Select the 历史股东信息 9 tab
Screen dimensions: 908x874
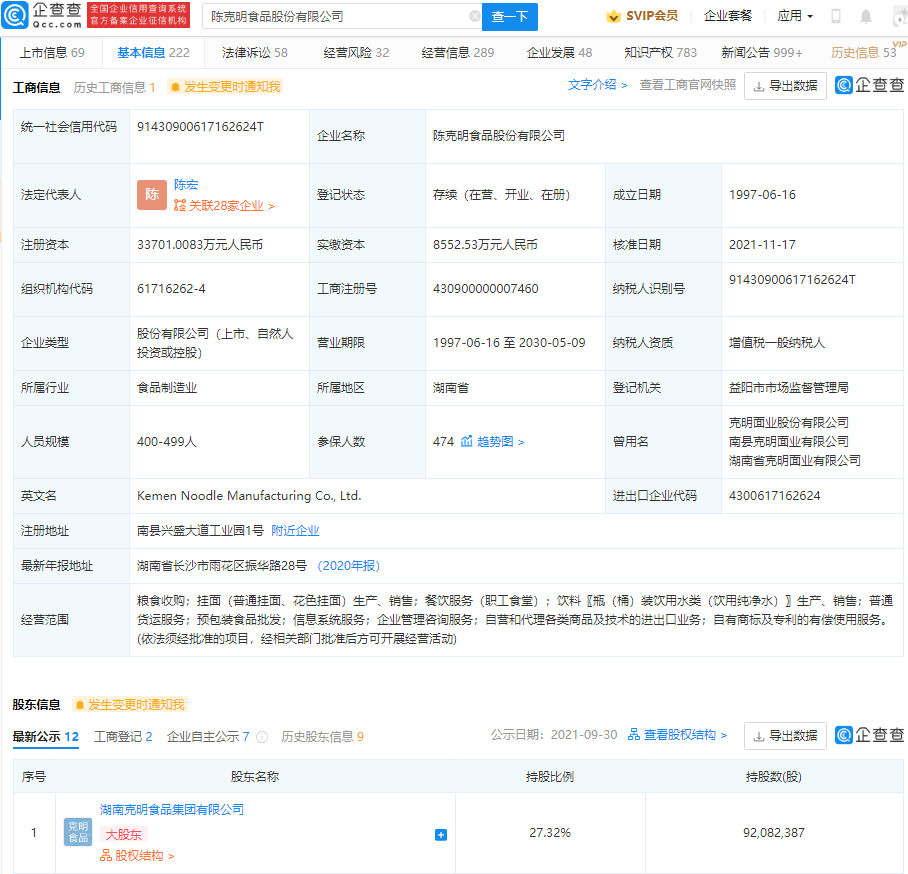click(323, 737)
